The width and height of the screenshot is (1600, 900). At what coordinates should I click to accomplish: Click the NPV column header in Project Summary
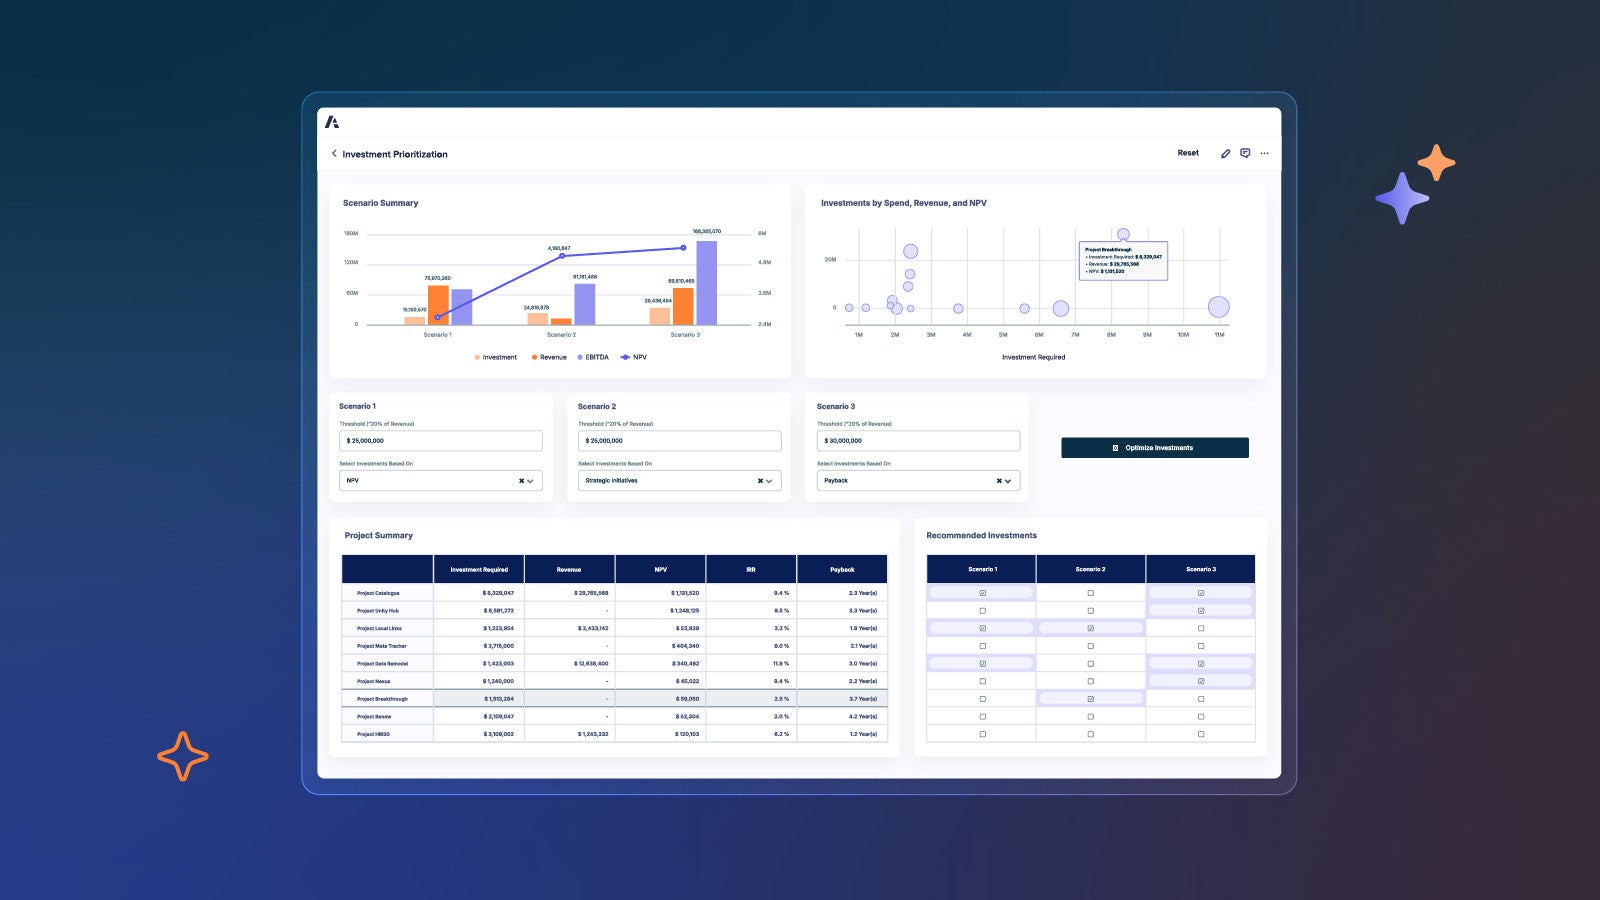(x=660, y=569)
